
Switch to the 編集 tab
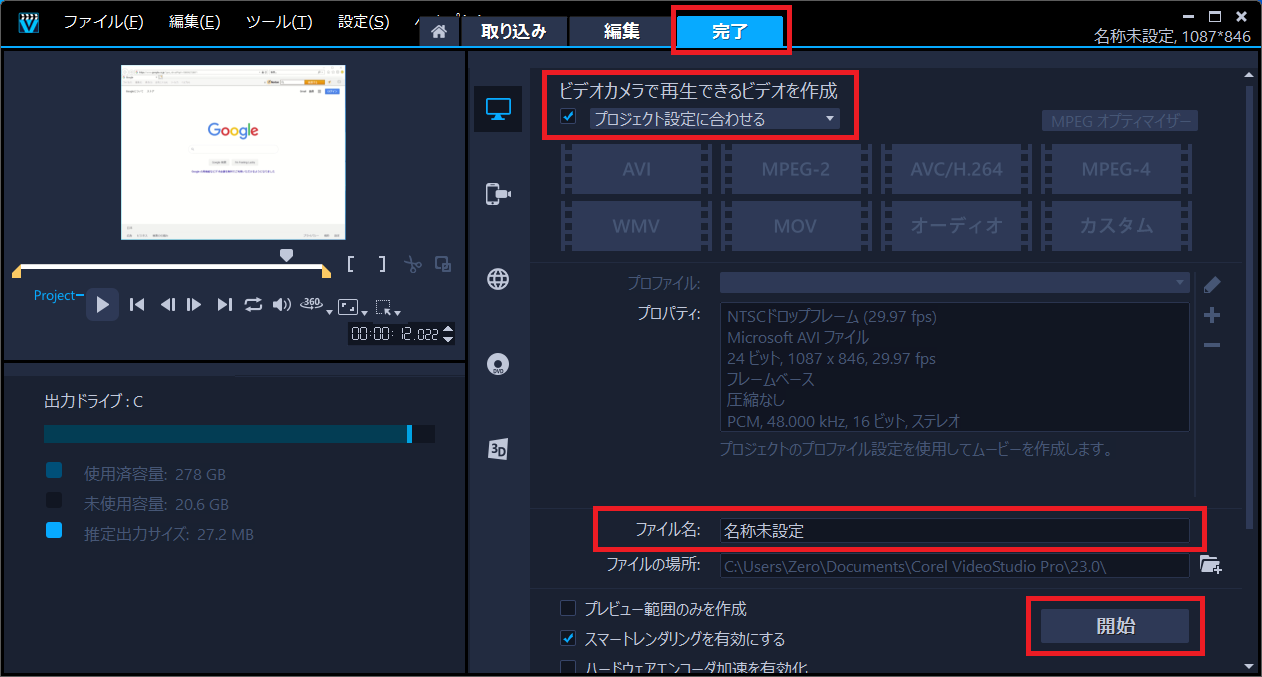point(621,31)
